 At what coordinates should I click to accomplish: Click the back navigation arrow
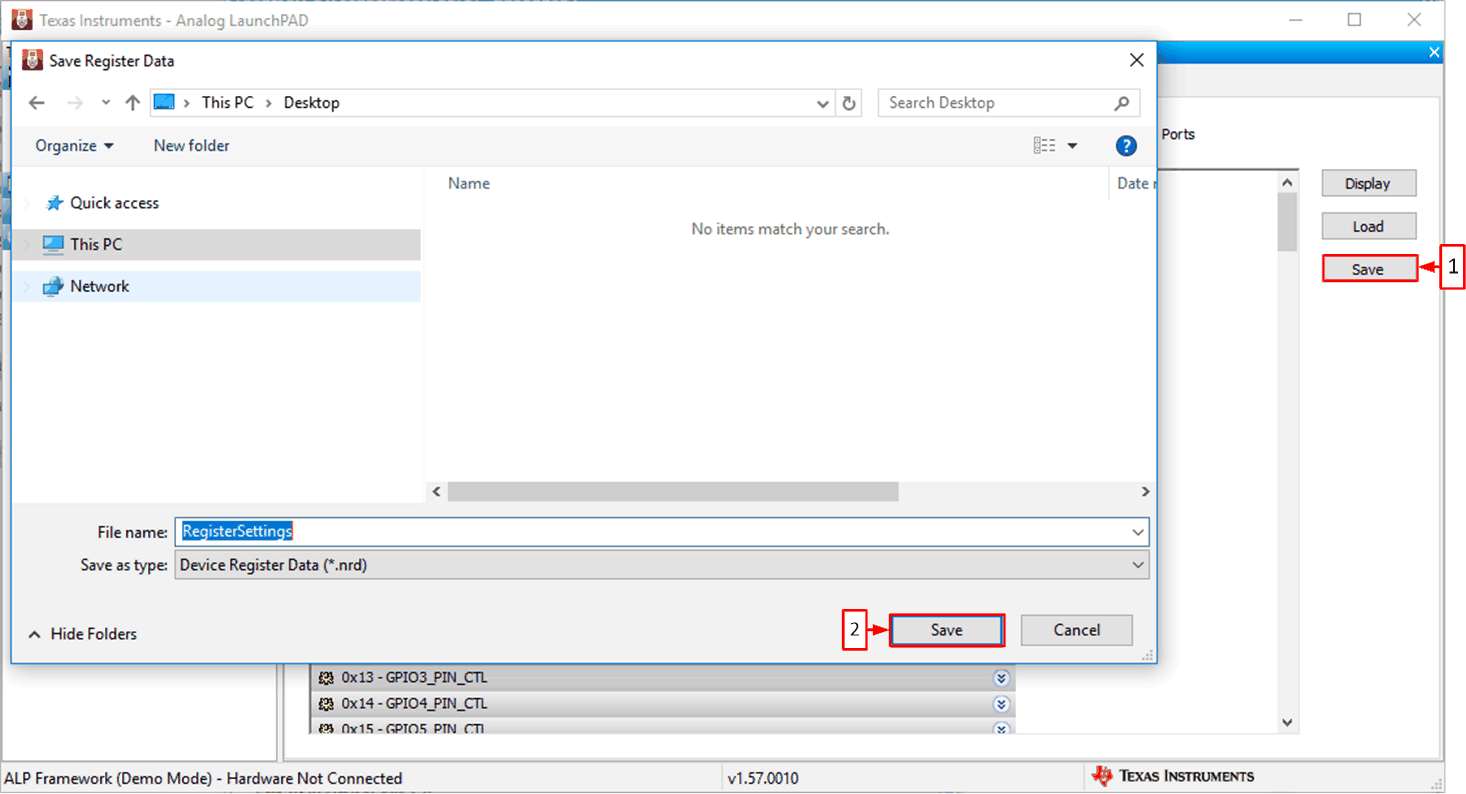pos(37,103)
